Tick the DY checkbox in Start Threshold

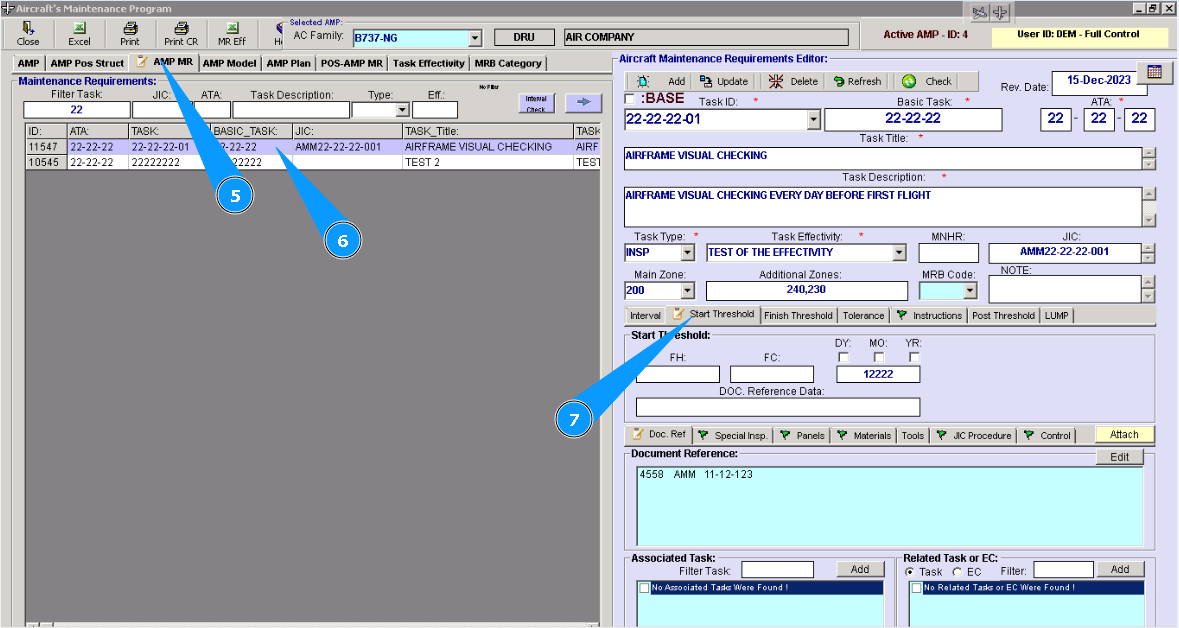point(843,357)
